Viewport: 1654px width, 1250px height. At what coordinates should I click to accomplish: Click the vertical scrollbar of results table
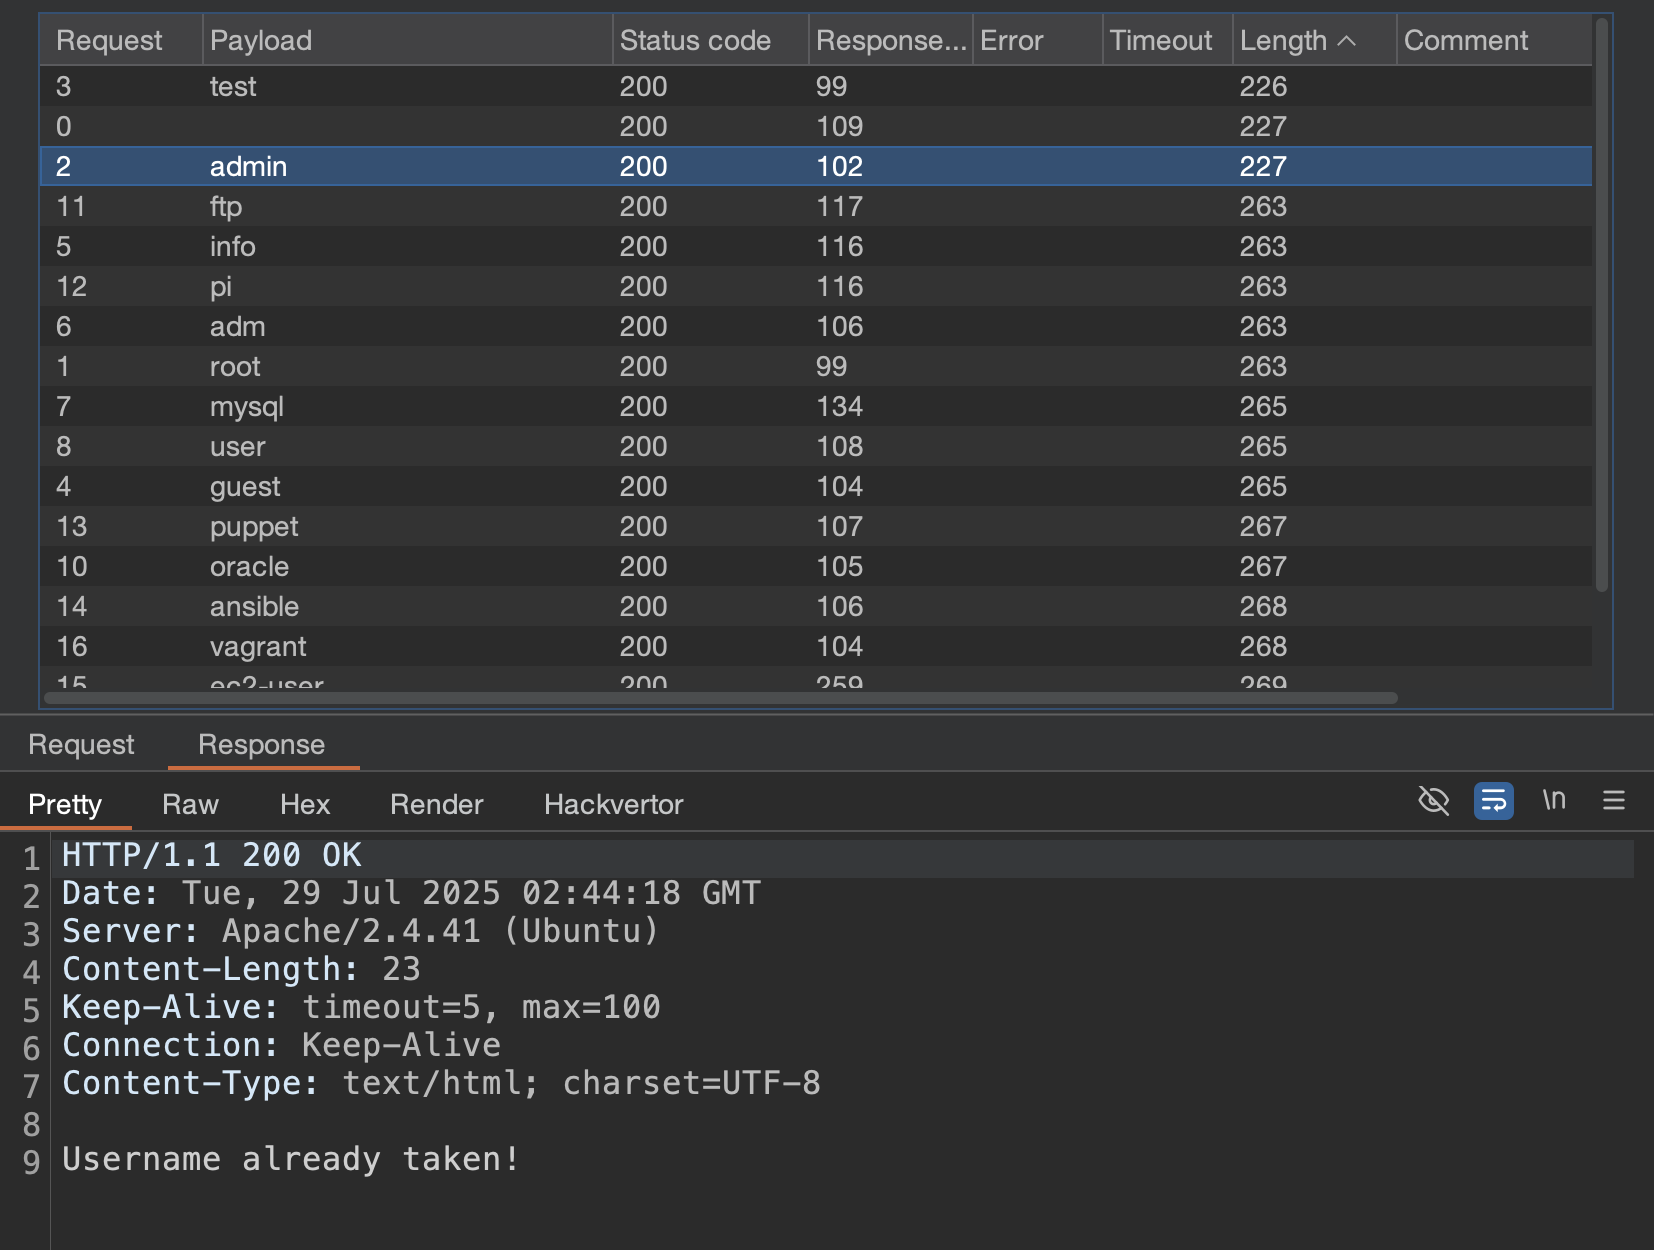coord(1602,305)
